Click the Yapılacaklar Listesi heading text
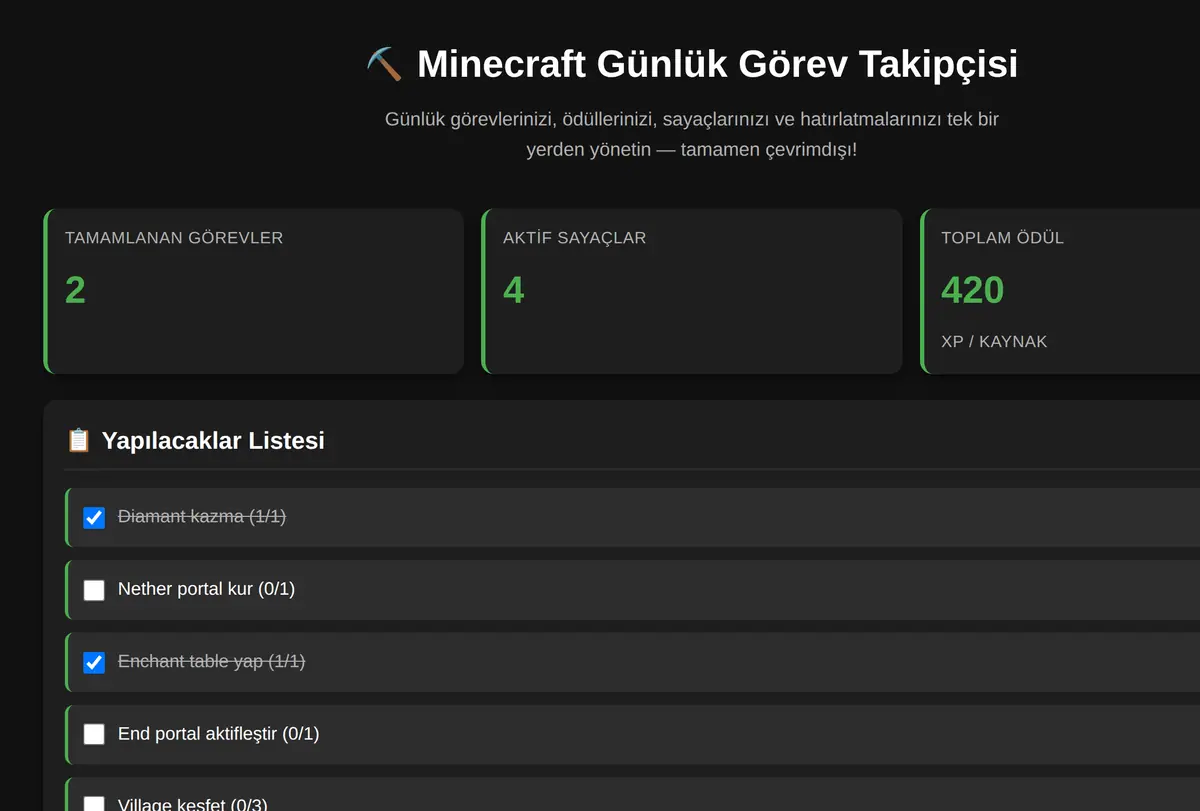Viewport: 1200px width, 811px height. pos(213,440)
